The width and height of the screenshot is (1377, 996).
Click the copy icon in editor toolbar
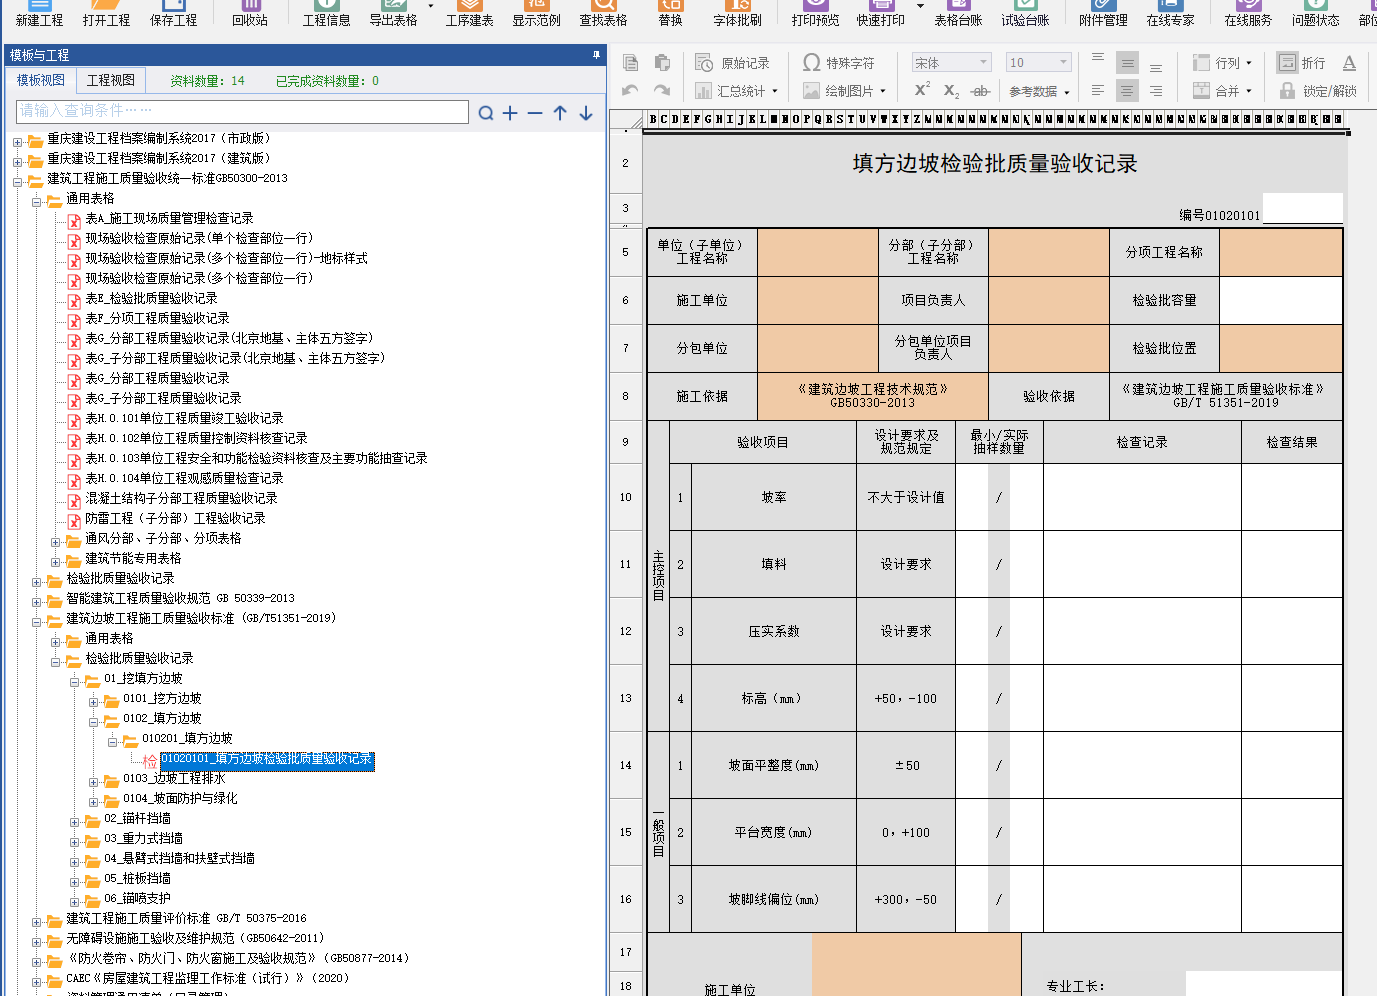tap(630, 63)
